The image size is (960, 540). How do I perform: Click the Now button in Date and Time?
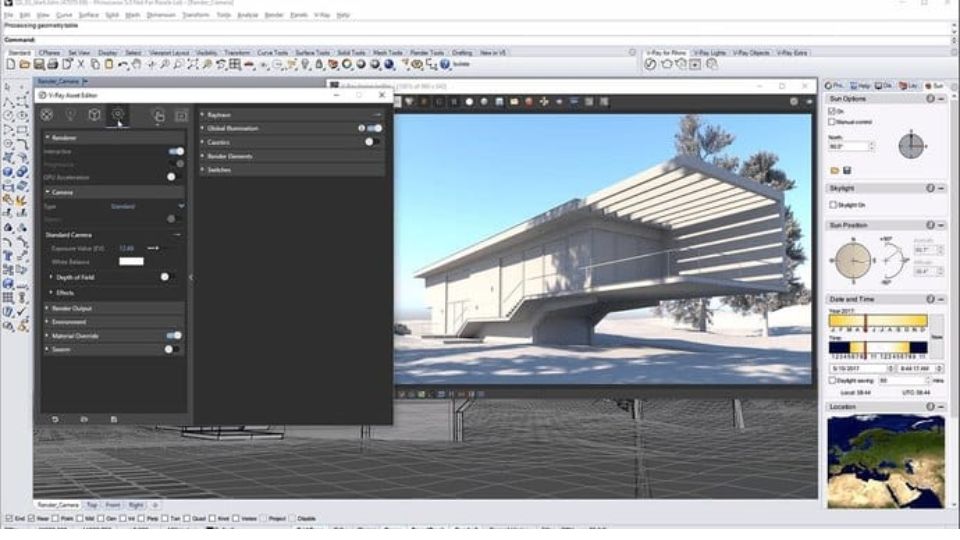pyautogui.click(x=936, y=337)
